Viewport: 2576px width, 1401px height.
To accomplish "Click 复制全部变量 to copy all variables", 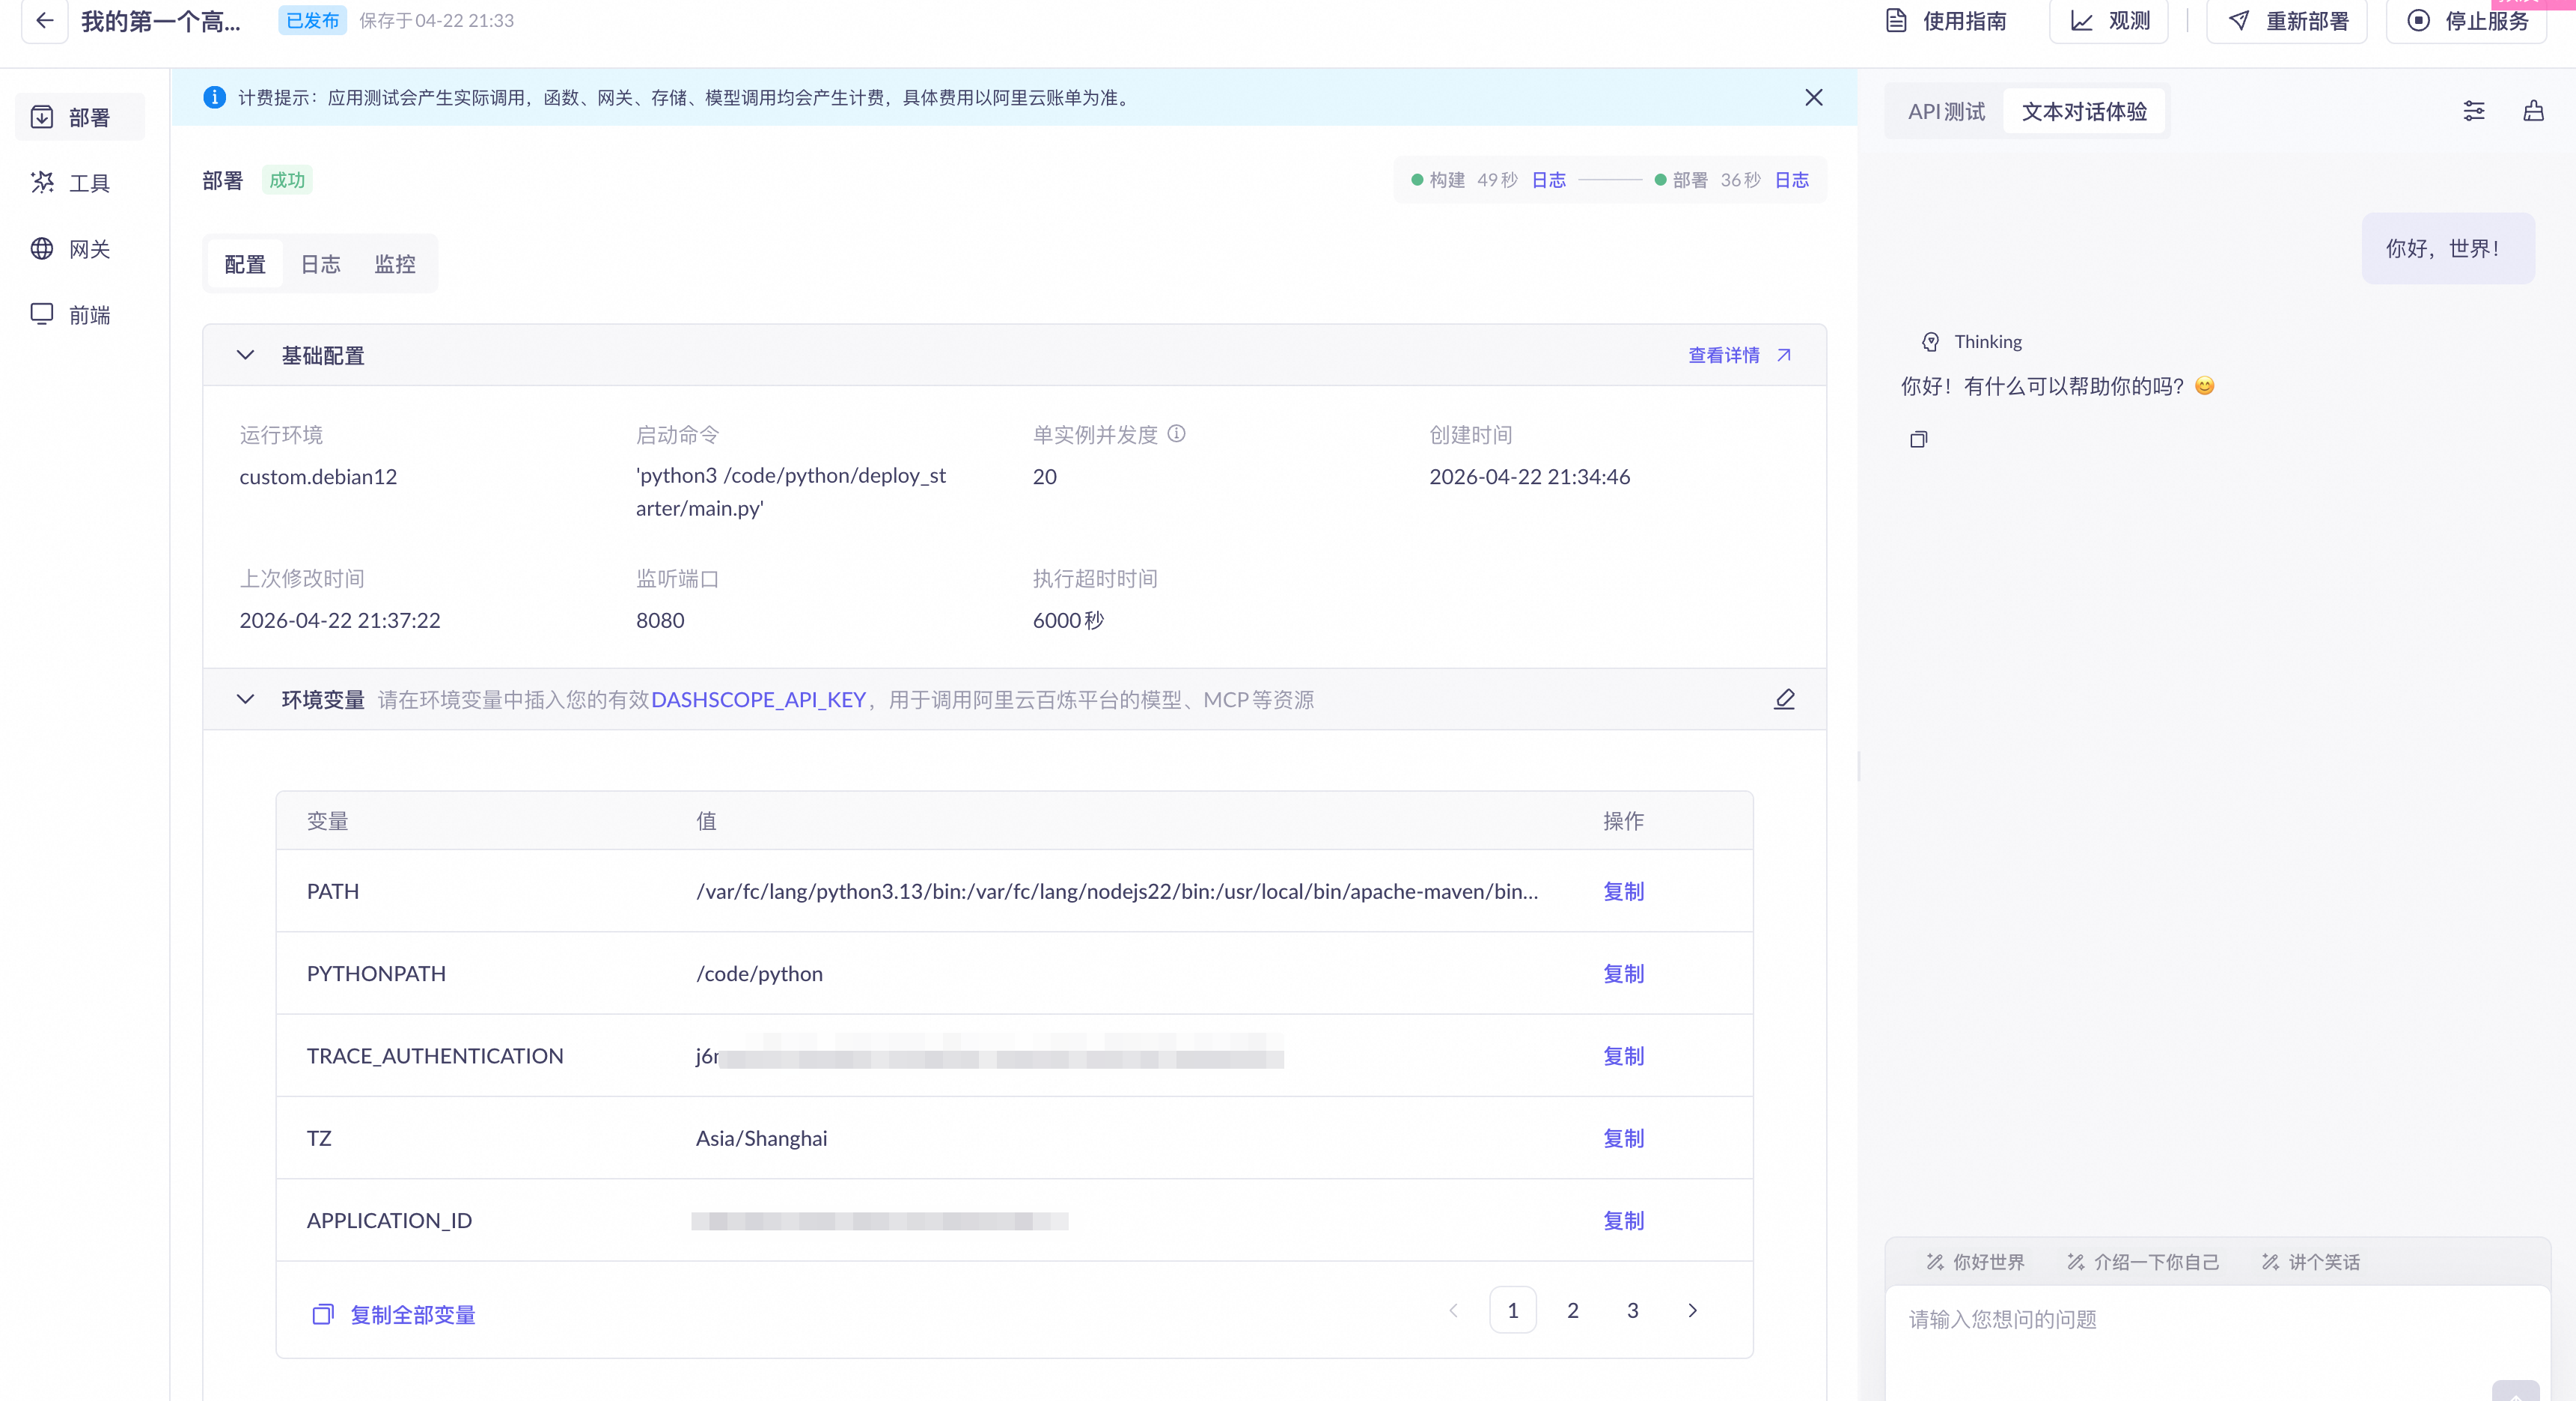I will click(x=394, y=1314).
